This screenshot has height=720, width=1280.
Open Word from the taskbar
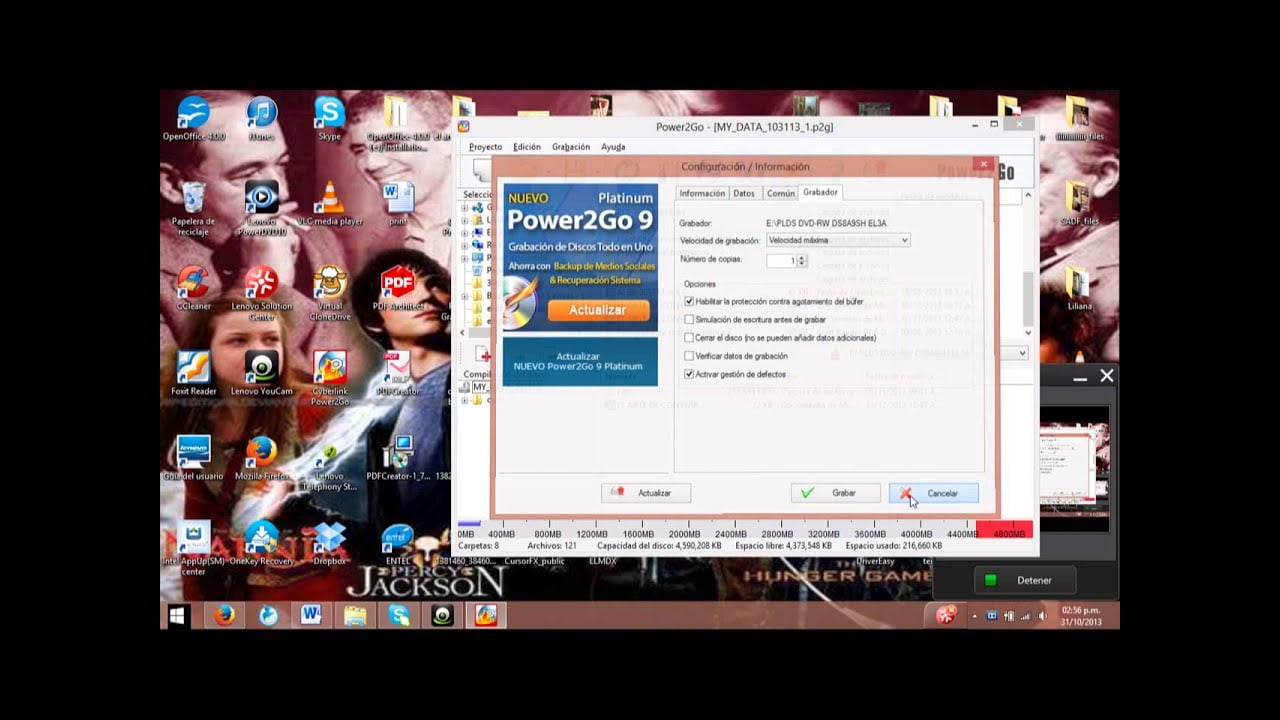tap(311, 615)
